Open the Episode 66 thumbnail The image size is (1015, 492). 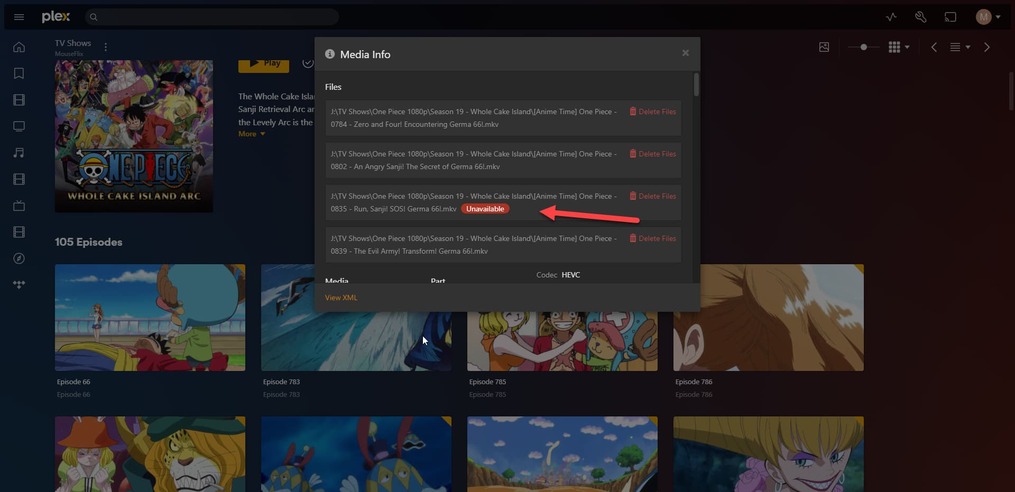tap(150, 317)
